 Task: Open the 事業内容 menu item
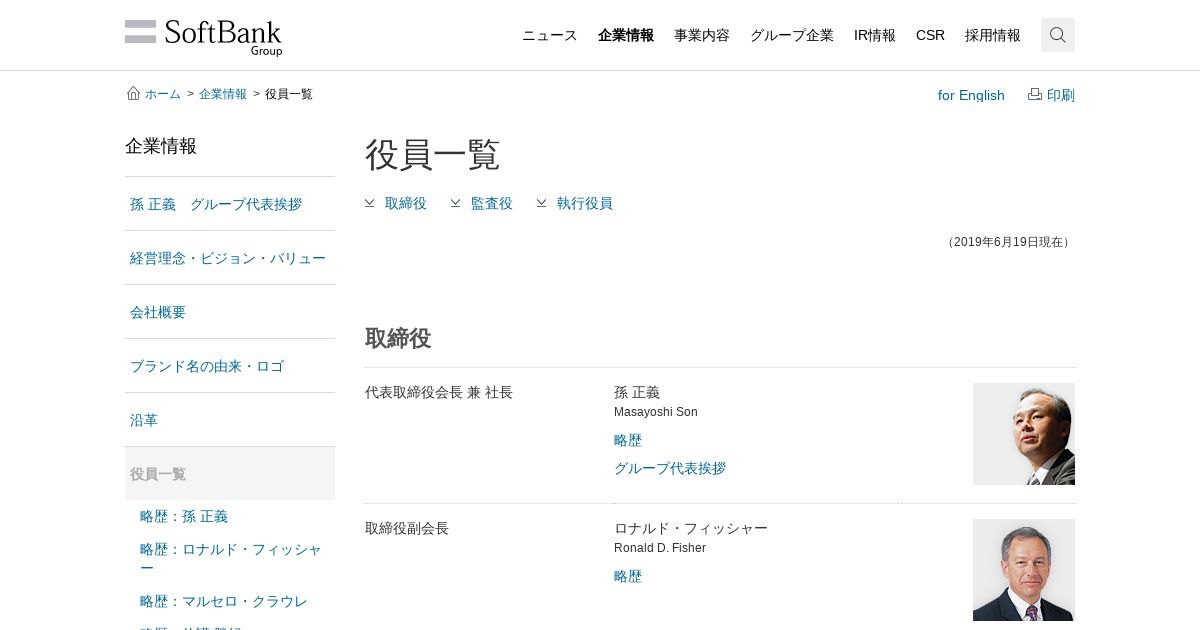[x=701, y=35]
